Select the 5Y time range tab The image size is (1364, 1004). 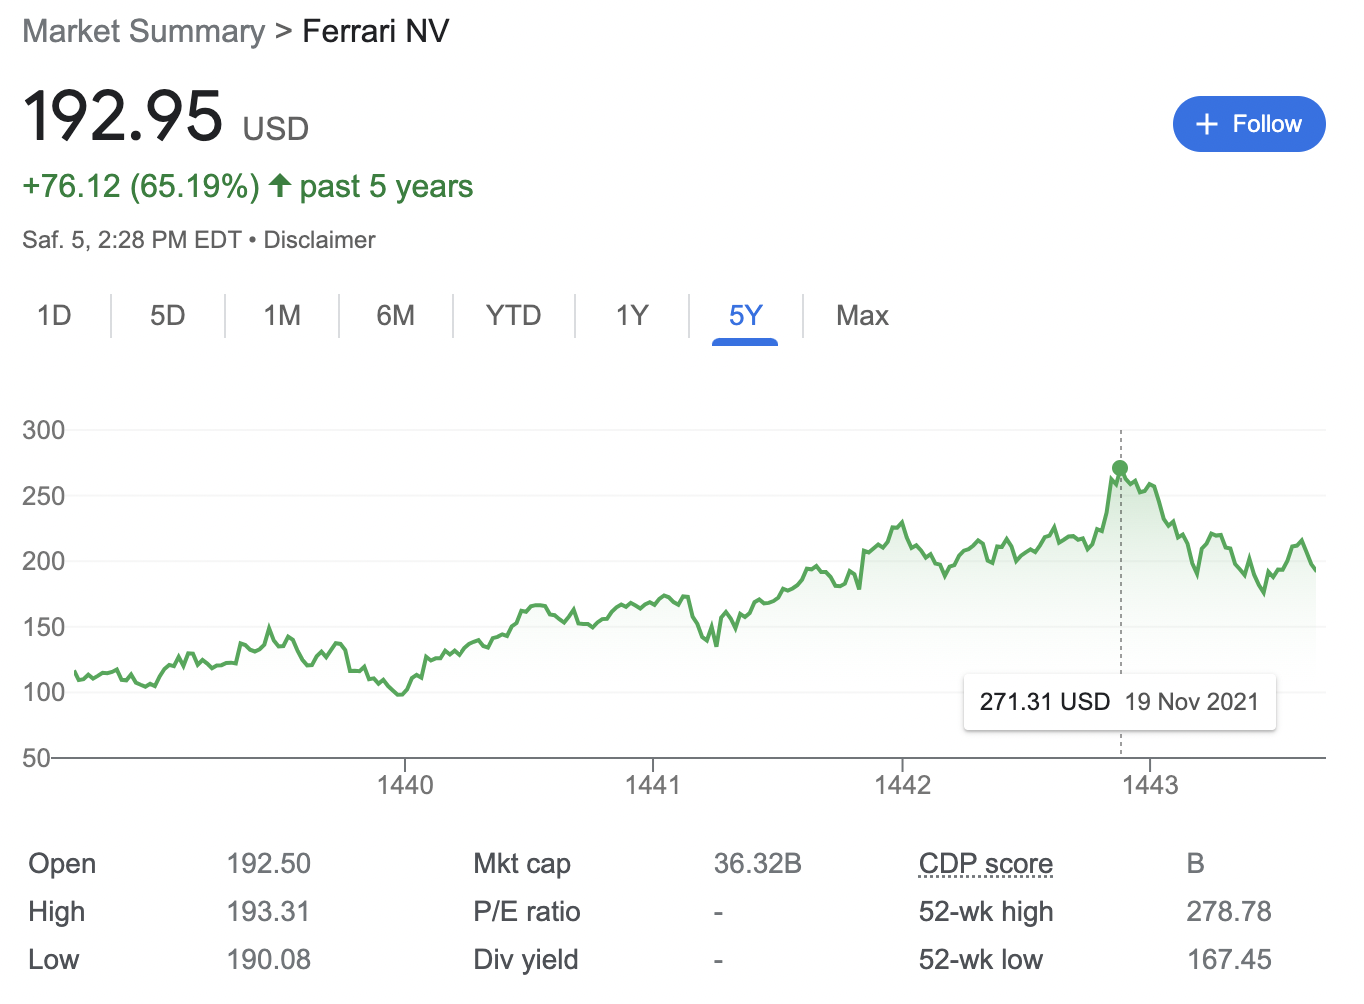tap(745, 316)
